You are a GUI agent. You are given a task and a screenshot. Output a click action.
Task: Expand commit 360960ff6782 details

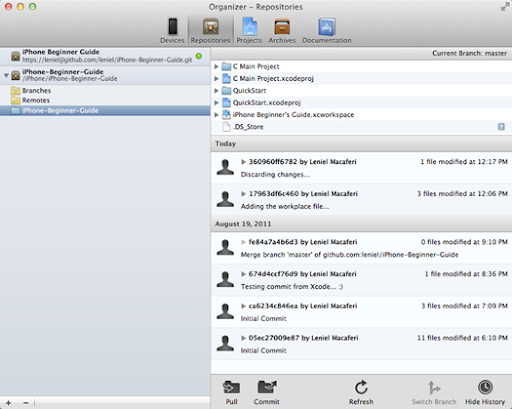[243, 162]
